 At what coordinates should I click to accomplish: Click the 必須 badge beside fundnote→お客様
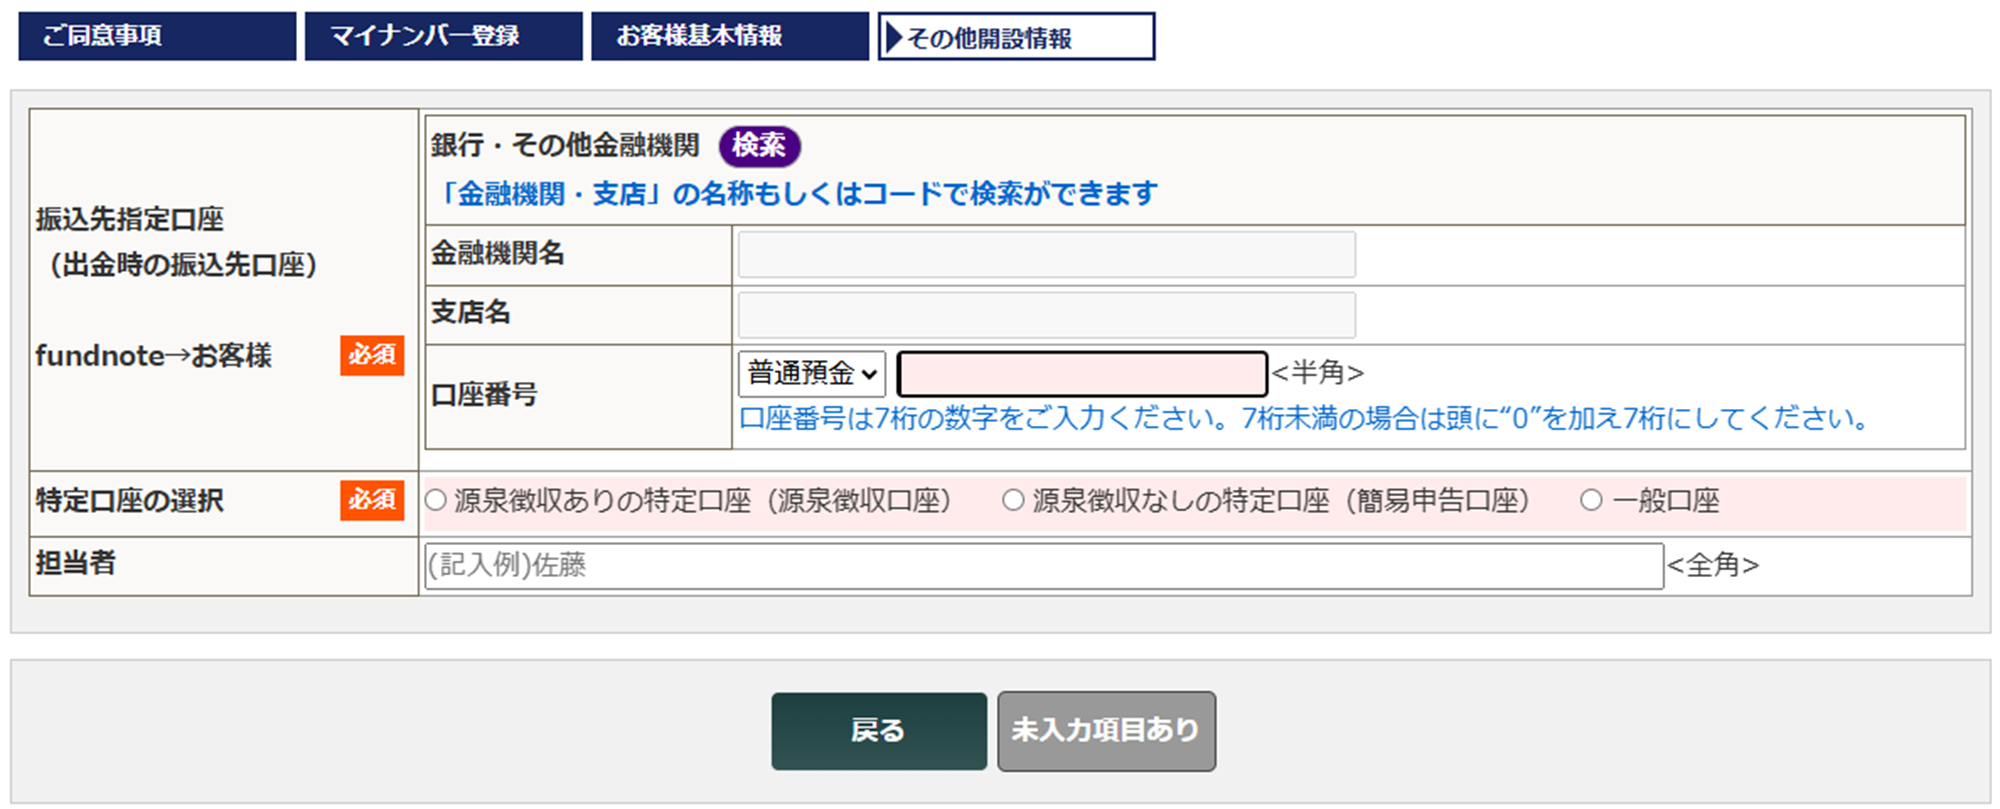click(371, 355)
